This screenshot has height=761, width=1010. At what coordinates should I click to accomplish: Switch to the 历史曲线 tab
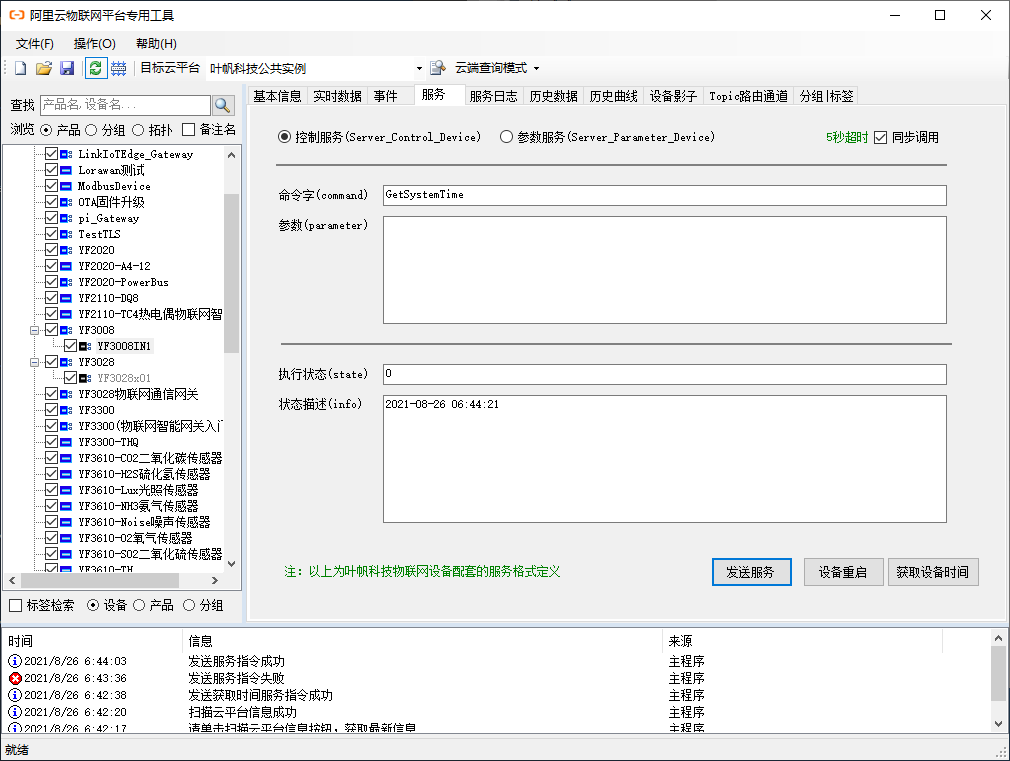click(613, 96)
